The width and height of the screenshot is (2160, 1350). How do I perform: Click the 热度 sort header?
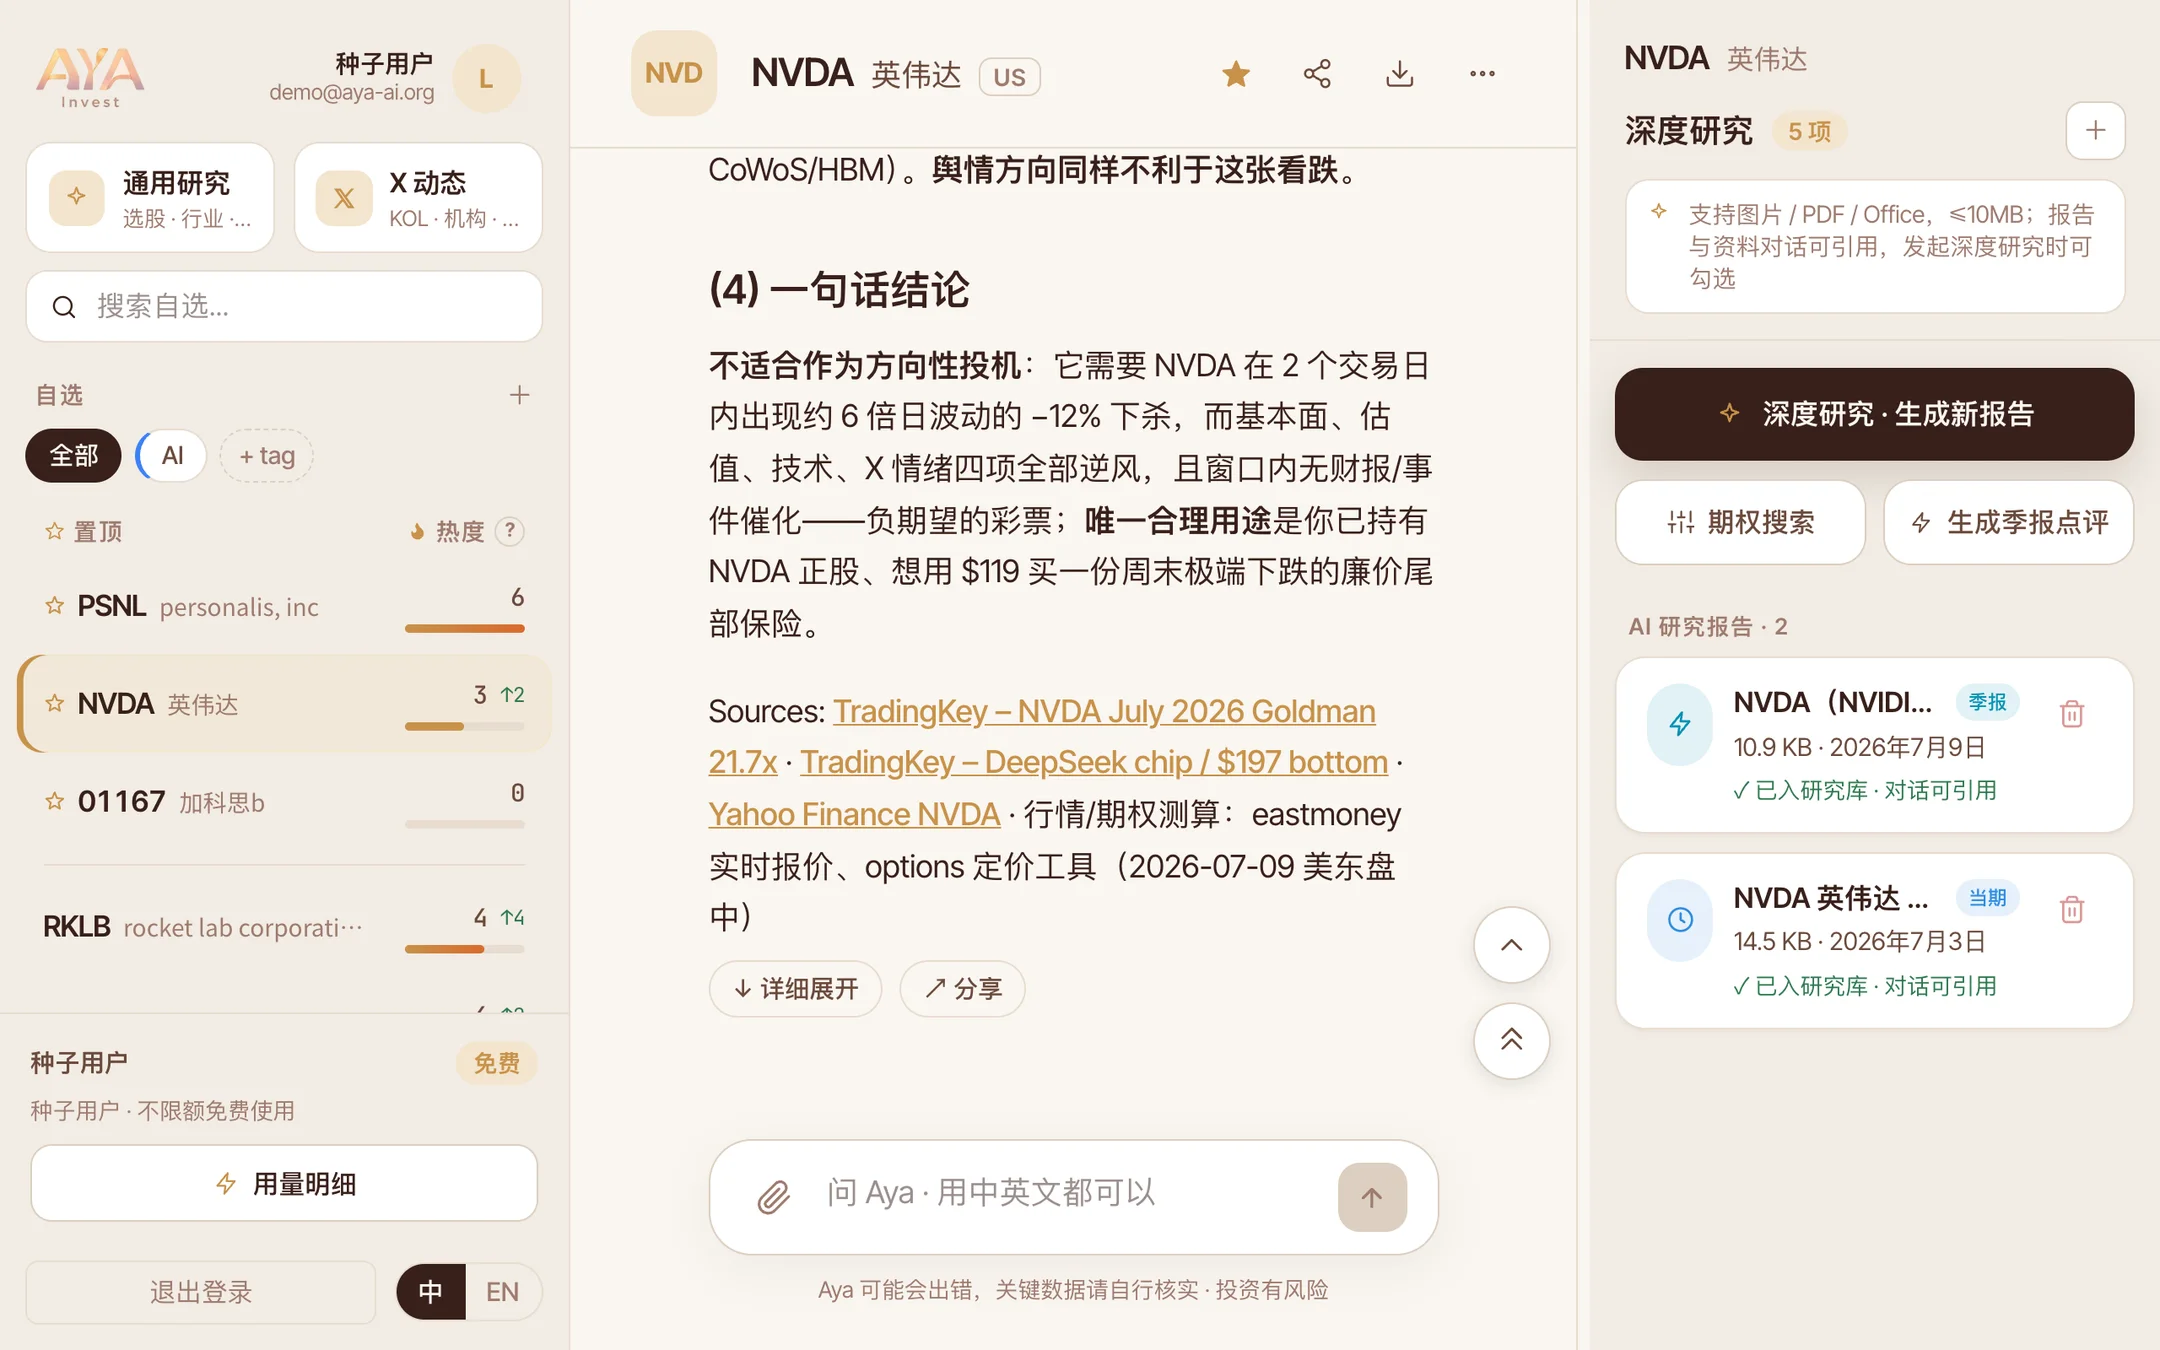[x=448, y=532]
